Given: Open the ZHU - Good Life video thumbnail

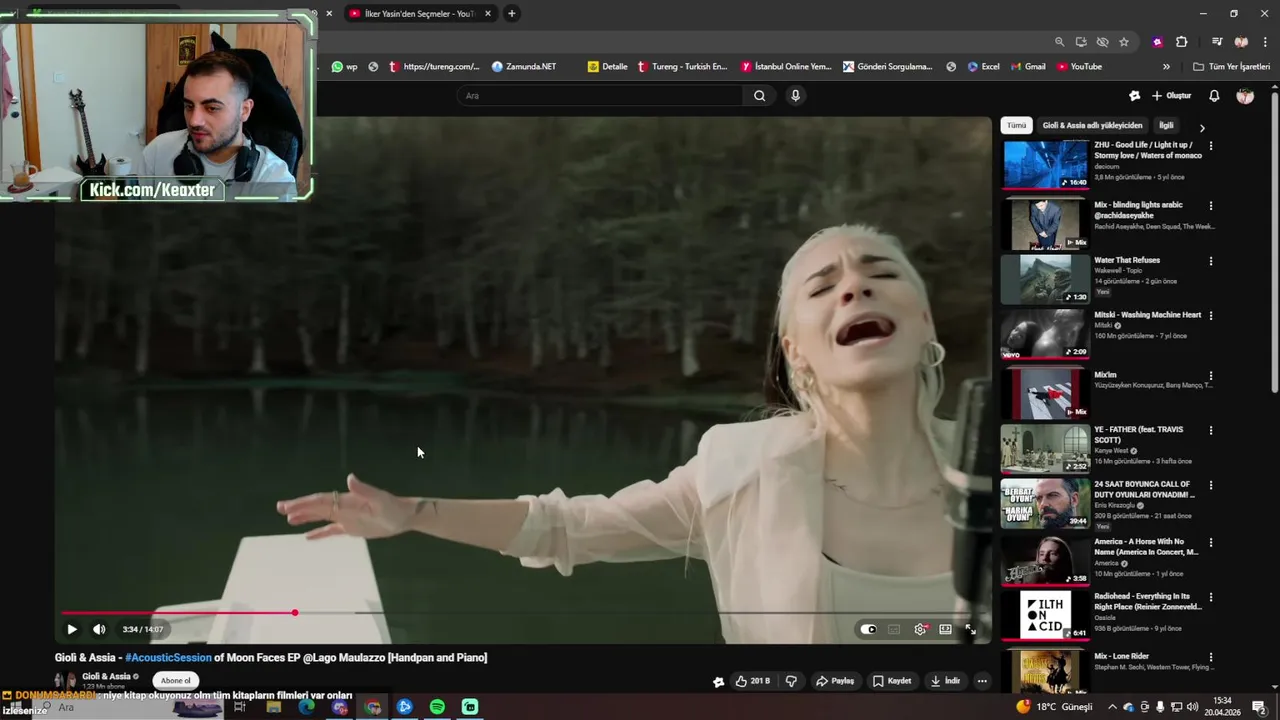Looking at the screenshot, I should click(x=1045, y=164).
